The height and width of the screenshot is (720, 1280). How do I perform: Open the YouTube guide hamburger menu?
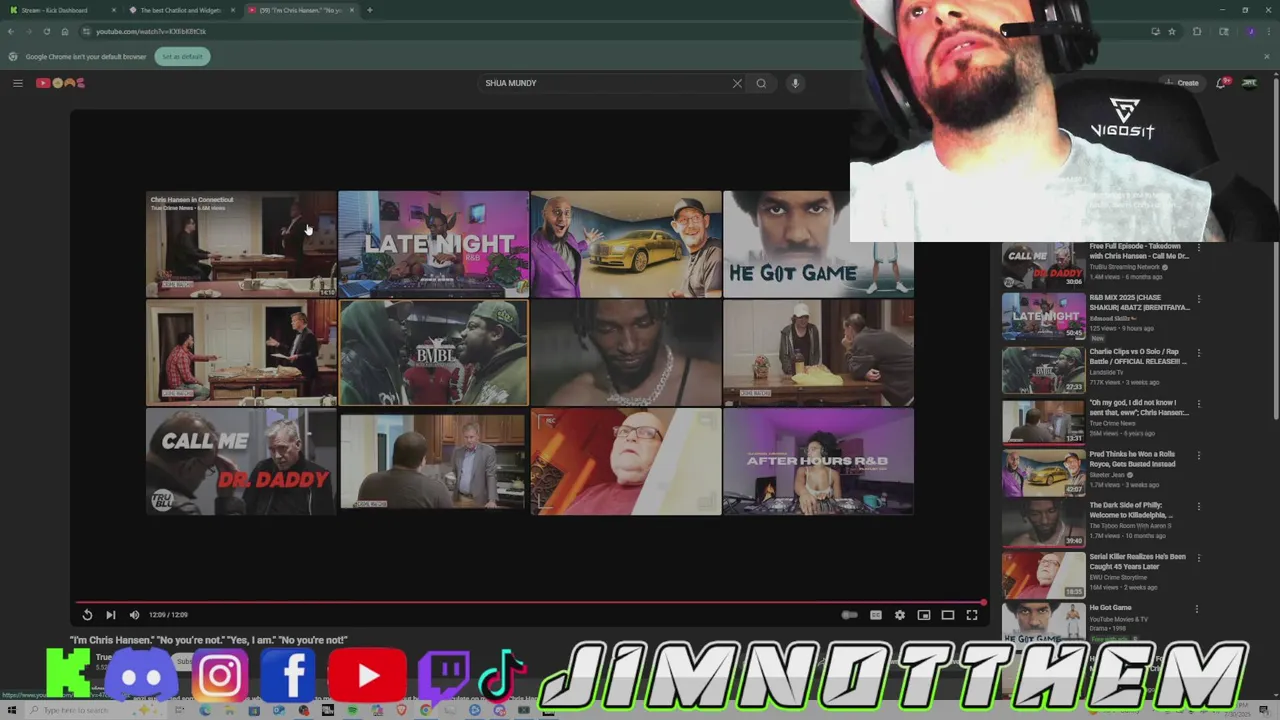(17, 83)
